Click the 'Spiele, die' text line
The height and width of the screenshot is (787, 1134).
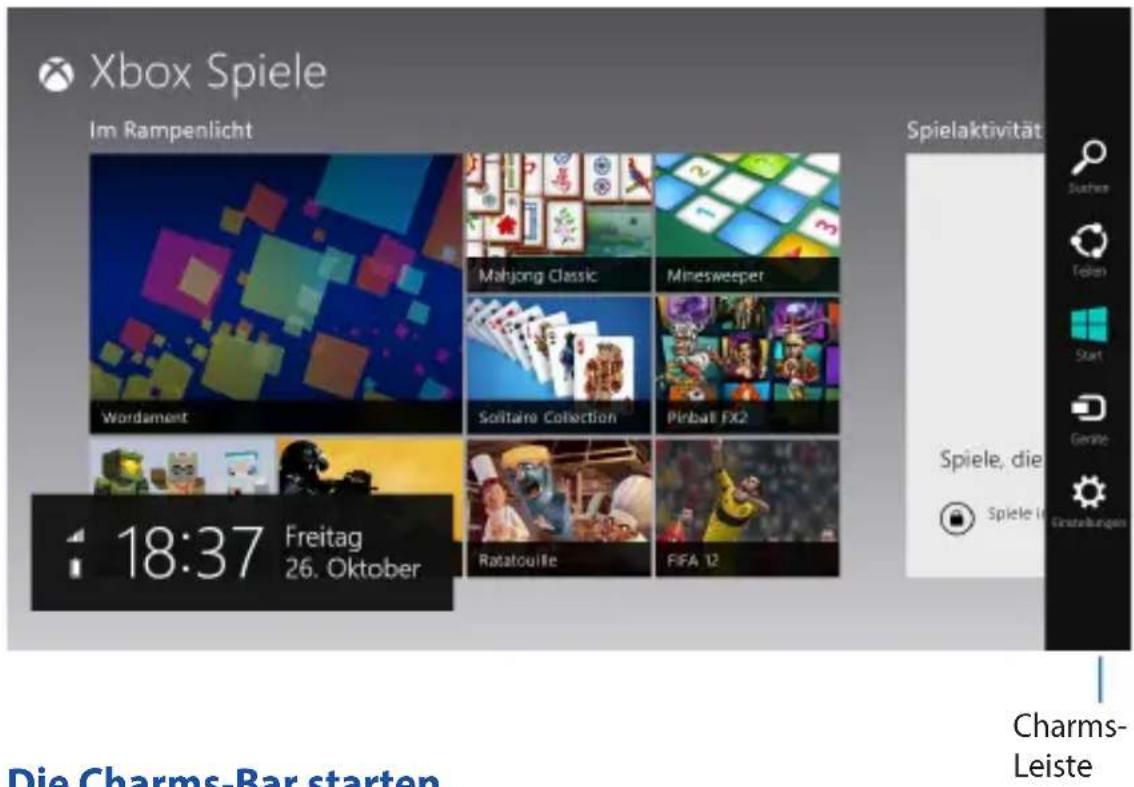[991, 459]
